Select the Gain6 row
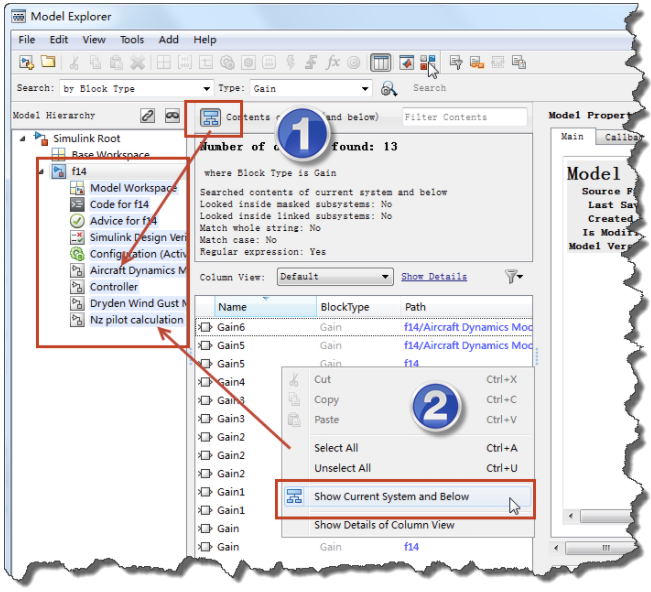The width and height of the screenshot is (651, 592). point(364,327)
